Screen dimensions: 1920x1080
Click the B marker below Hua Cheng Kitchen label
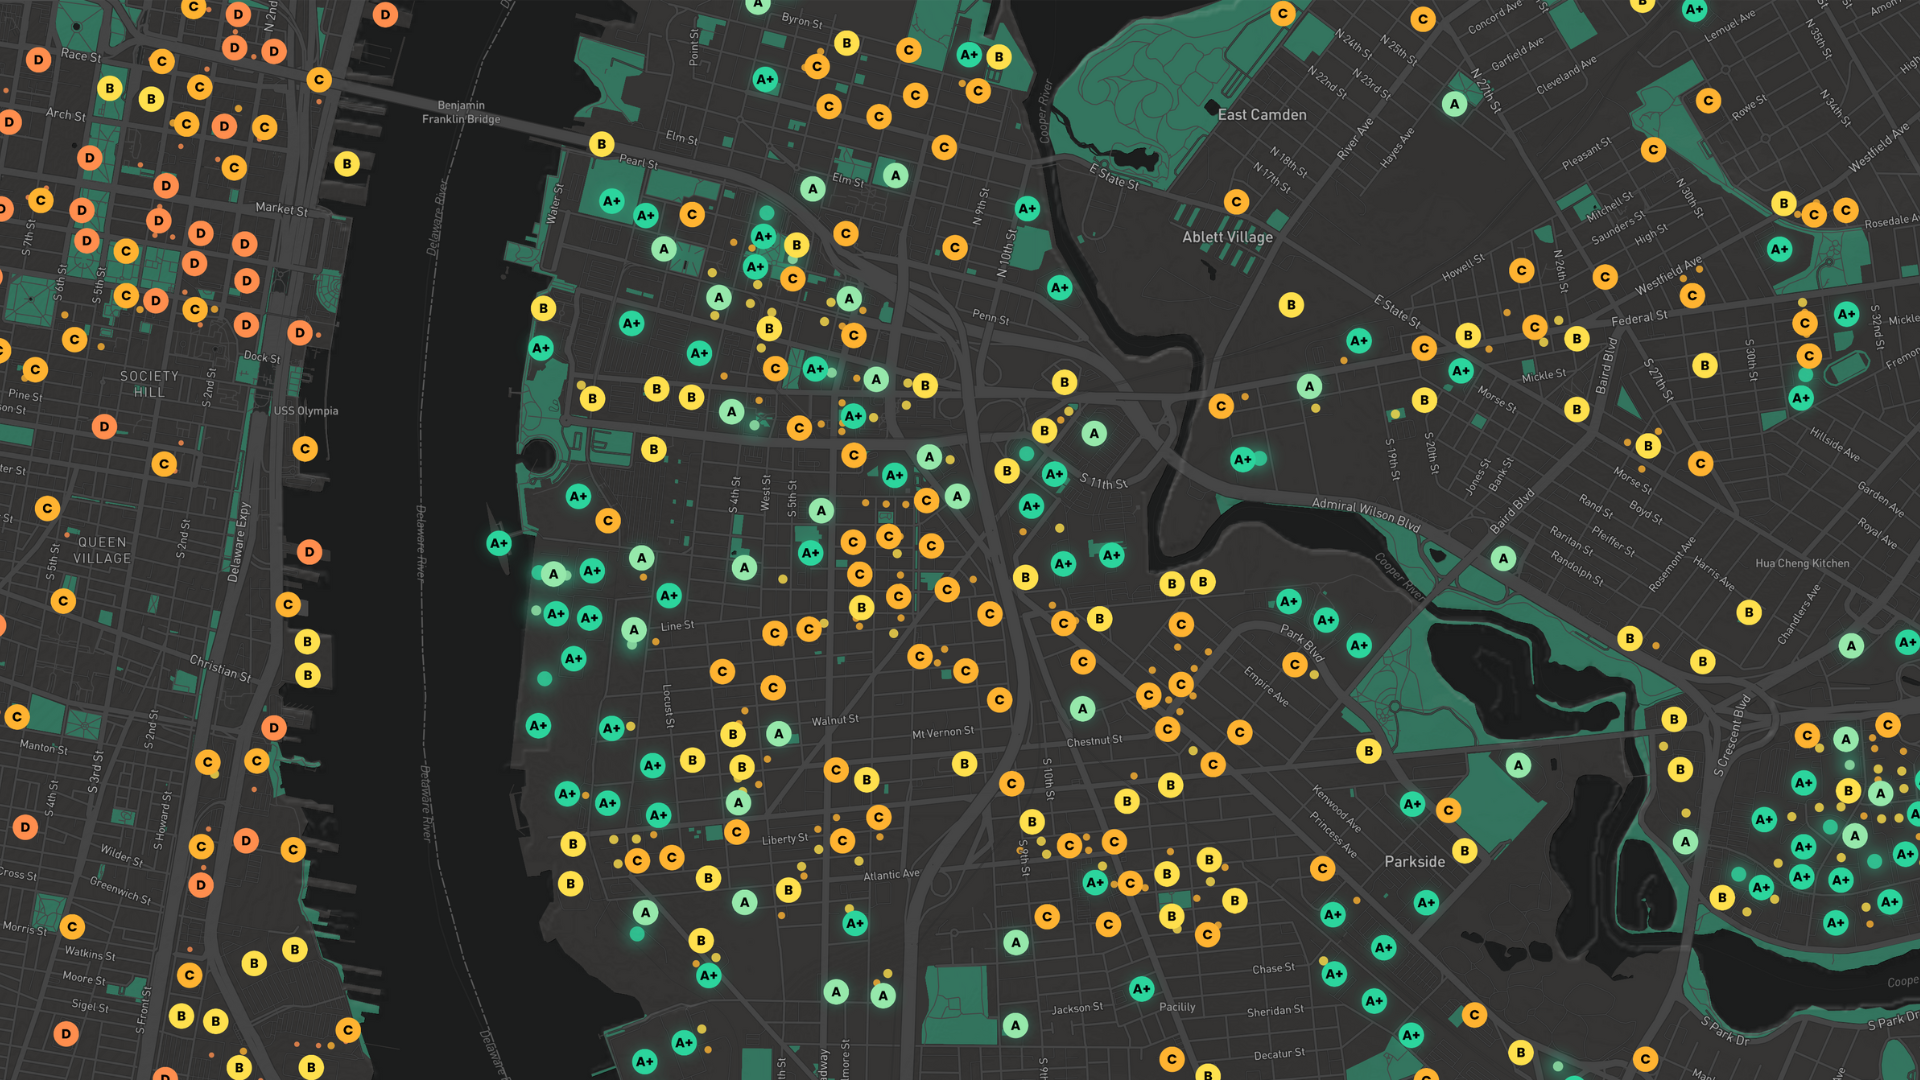1748,612
